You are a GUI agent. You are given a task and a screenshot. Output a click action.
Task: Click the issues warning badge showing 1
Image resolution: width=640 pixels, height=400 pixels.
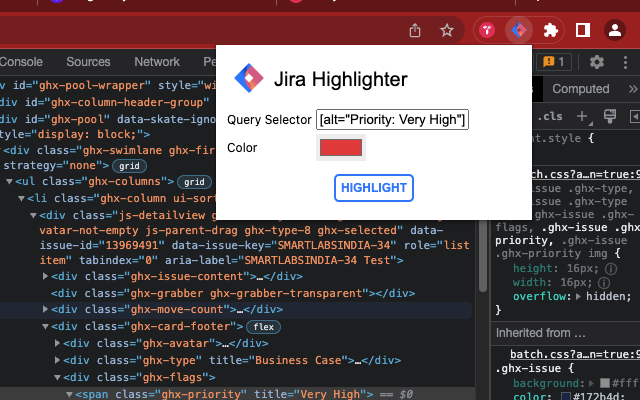[553, 62]
